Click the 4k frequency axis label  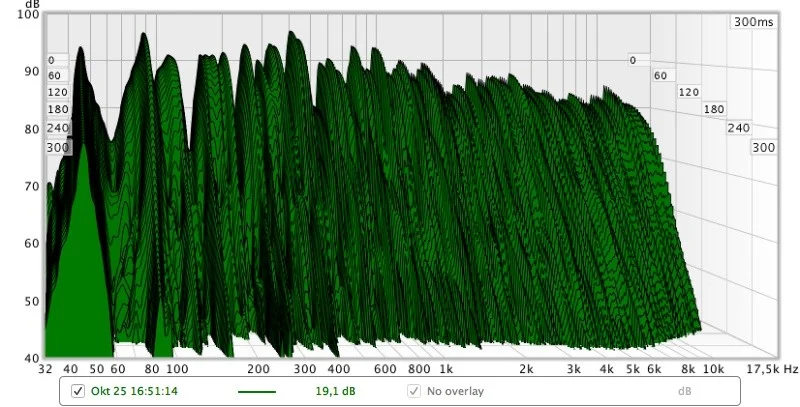(x=606, y=369)
